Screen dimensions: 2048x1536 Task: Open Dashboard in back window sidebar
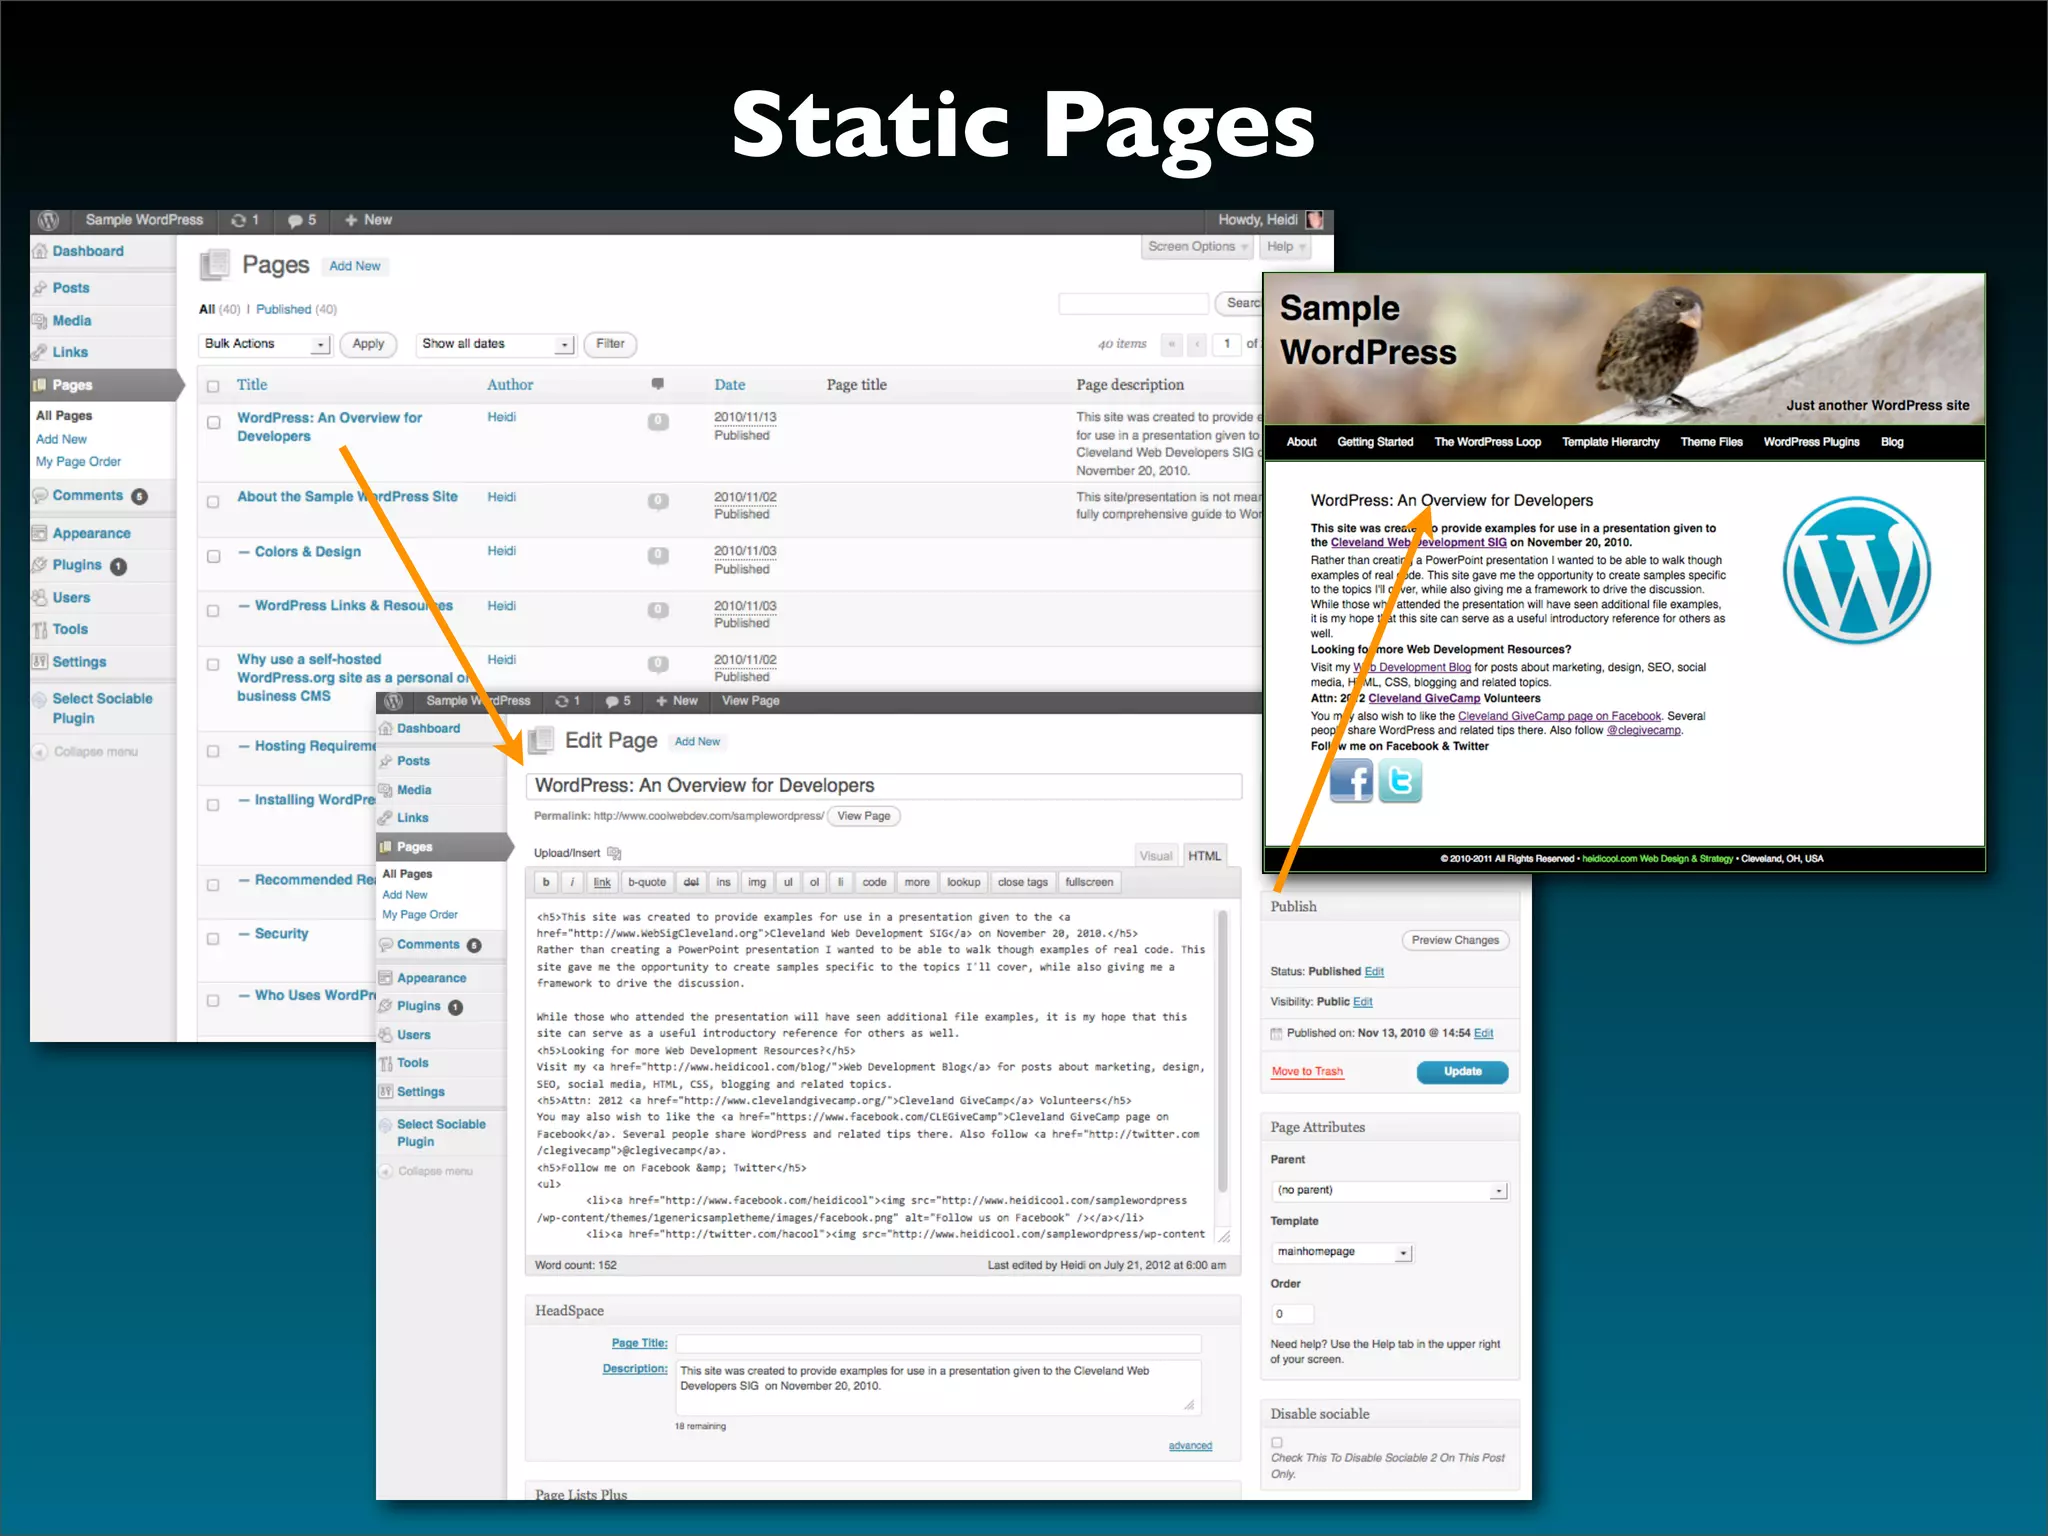point(88,251)
